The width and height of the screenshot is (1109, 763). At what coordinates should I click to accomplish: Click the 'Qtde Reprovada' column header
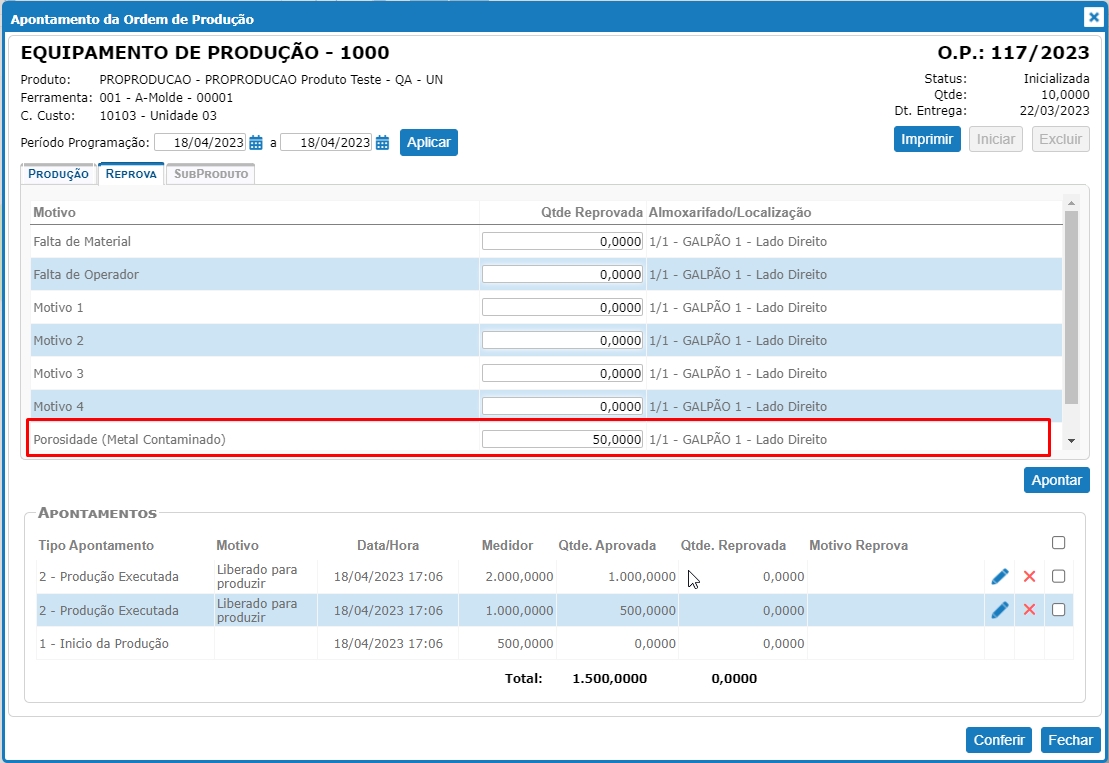coord(592,212)
